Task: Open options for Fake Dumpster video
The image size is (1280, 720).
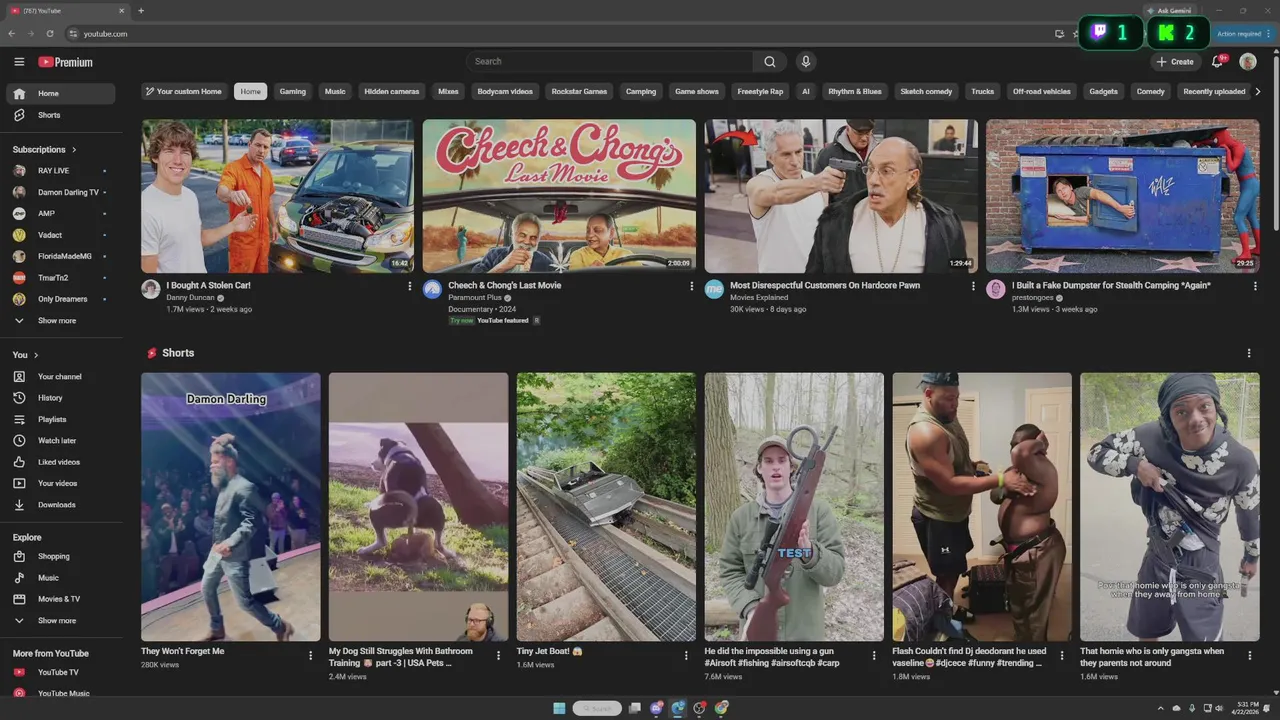Action: click(1255, 286)
